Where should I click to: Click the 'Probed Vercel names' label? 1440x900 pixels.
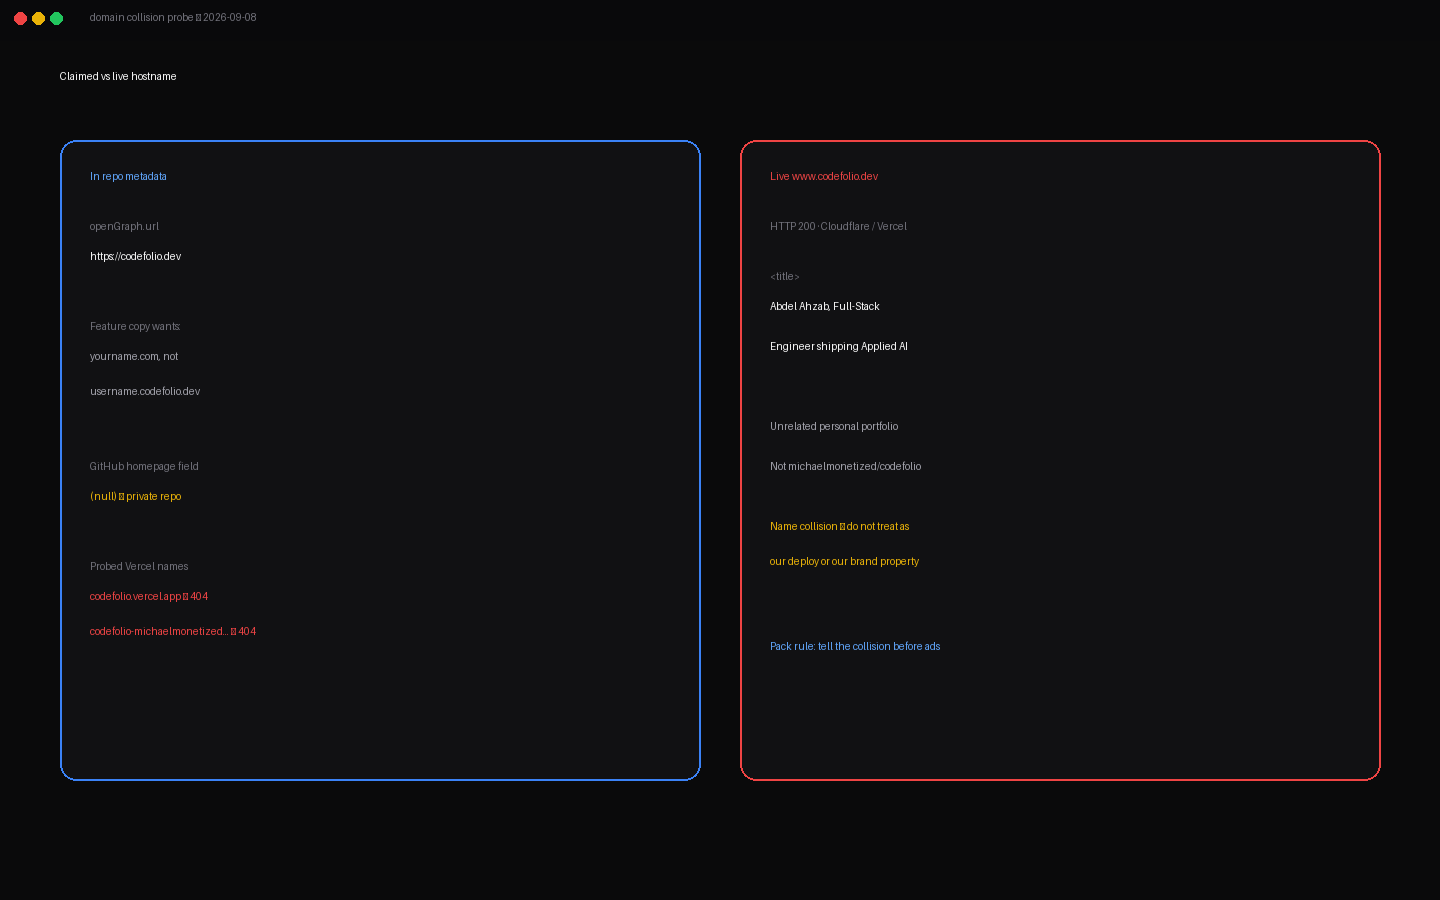(139, 566)
